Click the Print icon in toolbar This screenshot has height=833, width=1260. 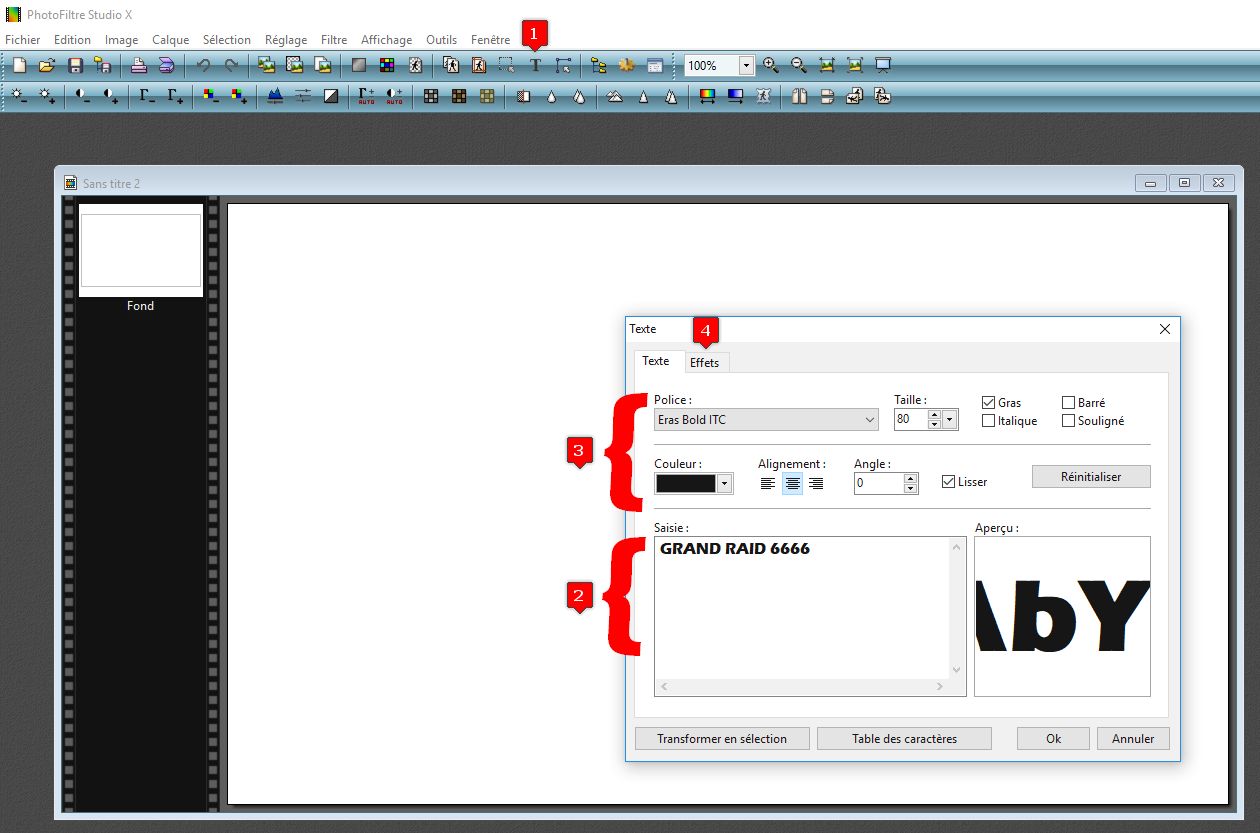139,66
